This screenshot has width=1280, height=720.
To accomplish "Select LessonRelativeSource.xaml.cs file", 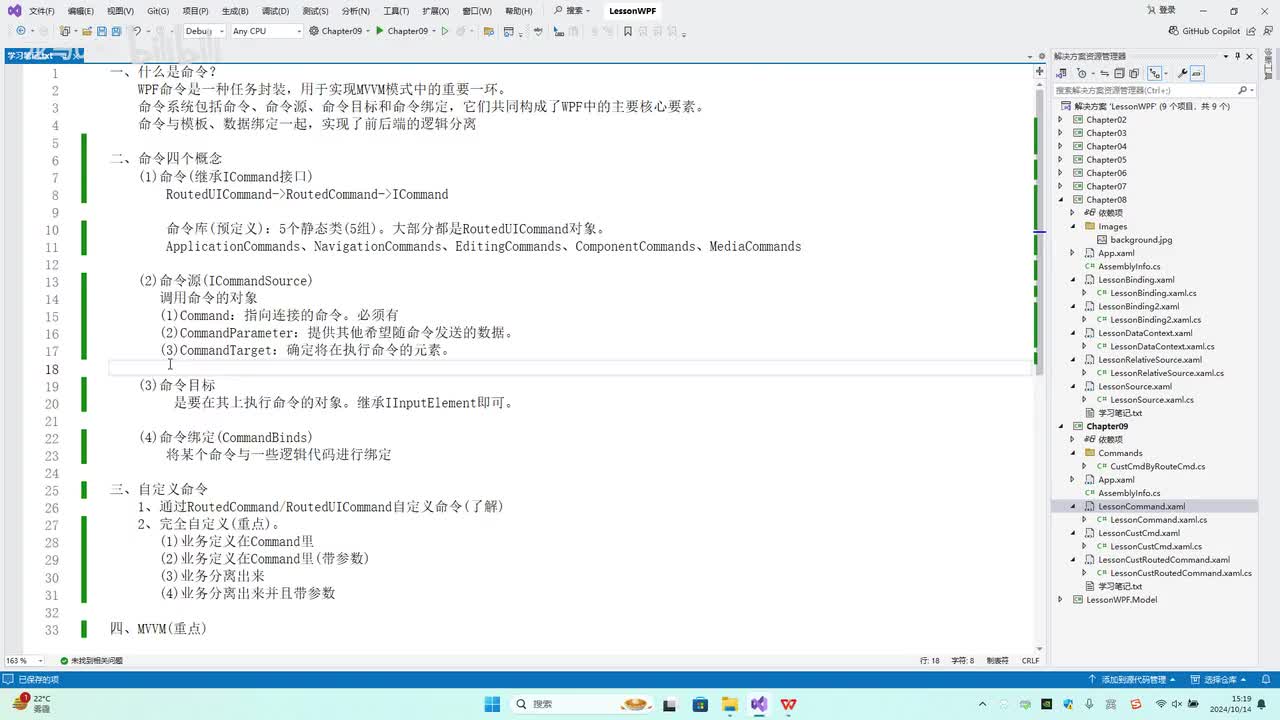I will 1165,373.
